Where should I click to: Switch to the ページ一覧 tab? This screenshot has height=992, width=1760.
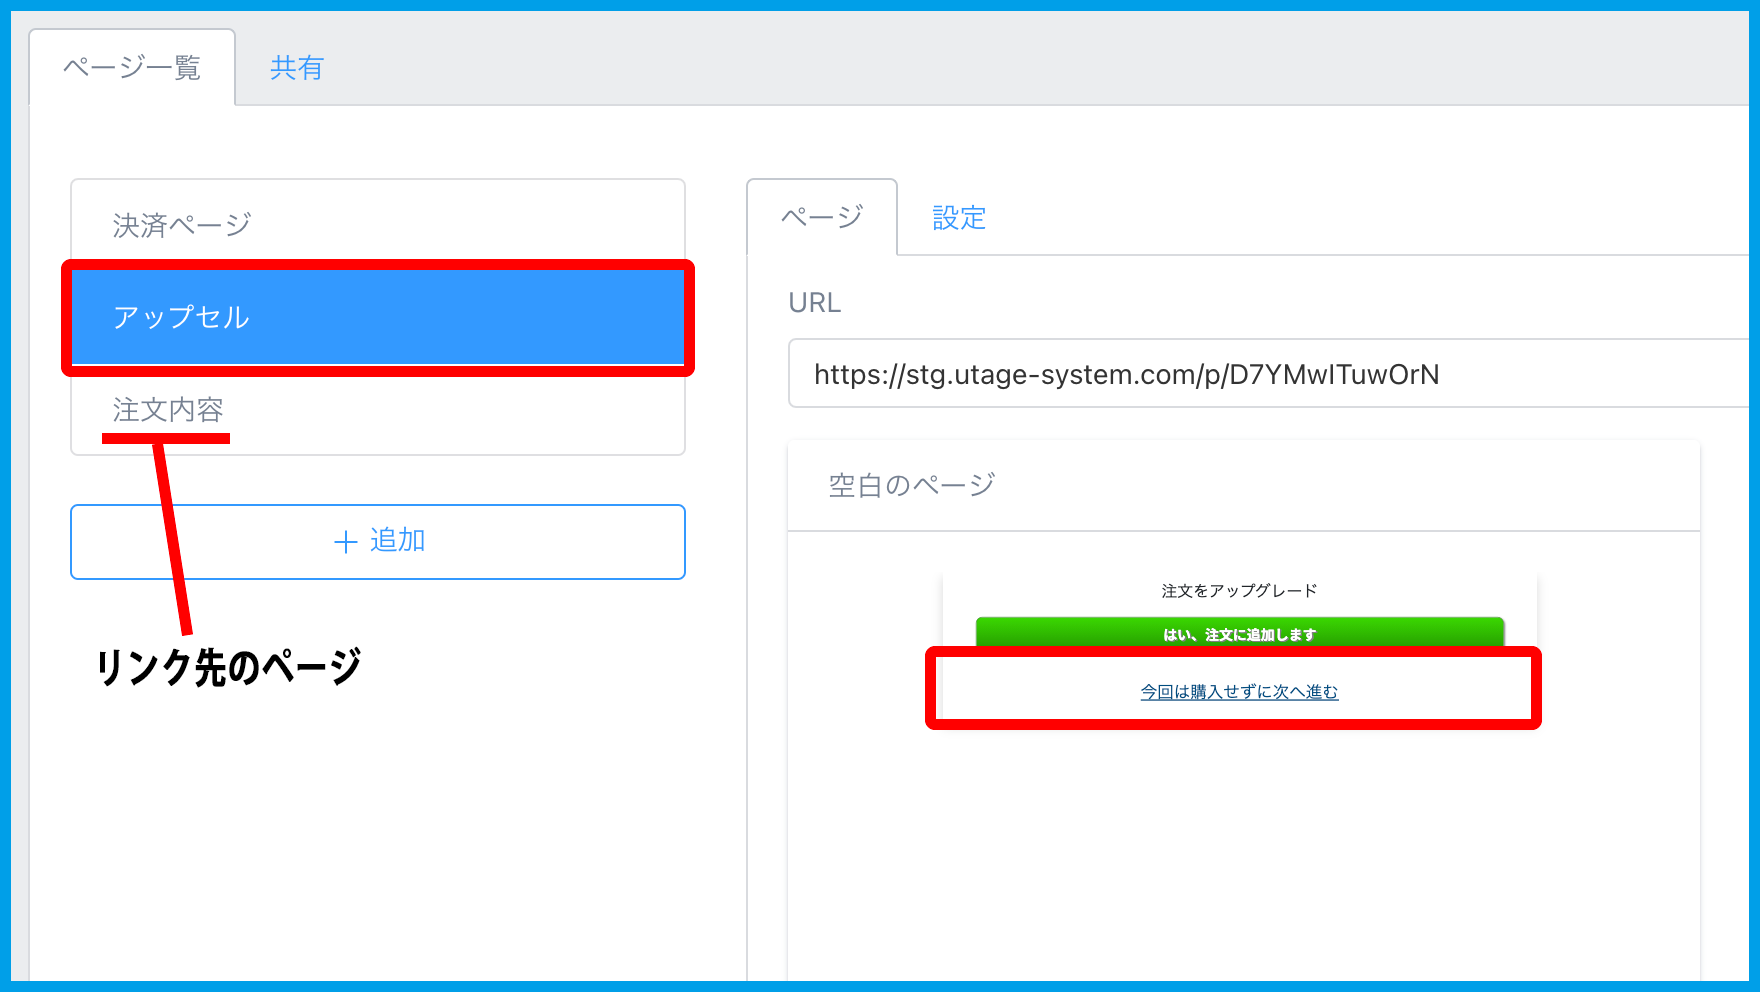pyautogui.click(x=132, y=68)
